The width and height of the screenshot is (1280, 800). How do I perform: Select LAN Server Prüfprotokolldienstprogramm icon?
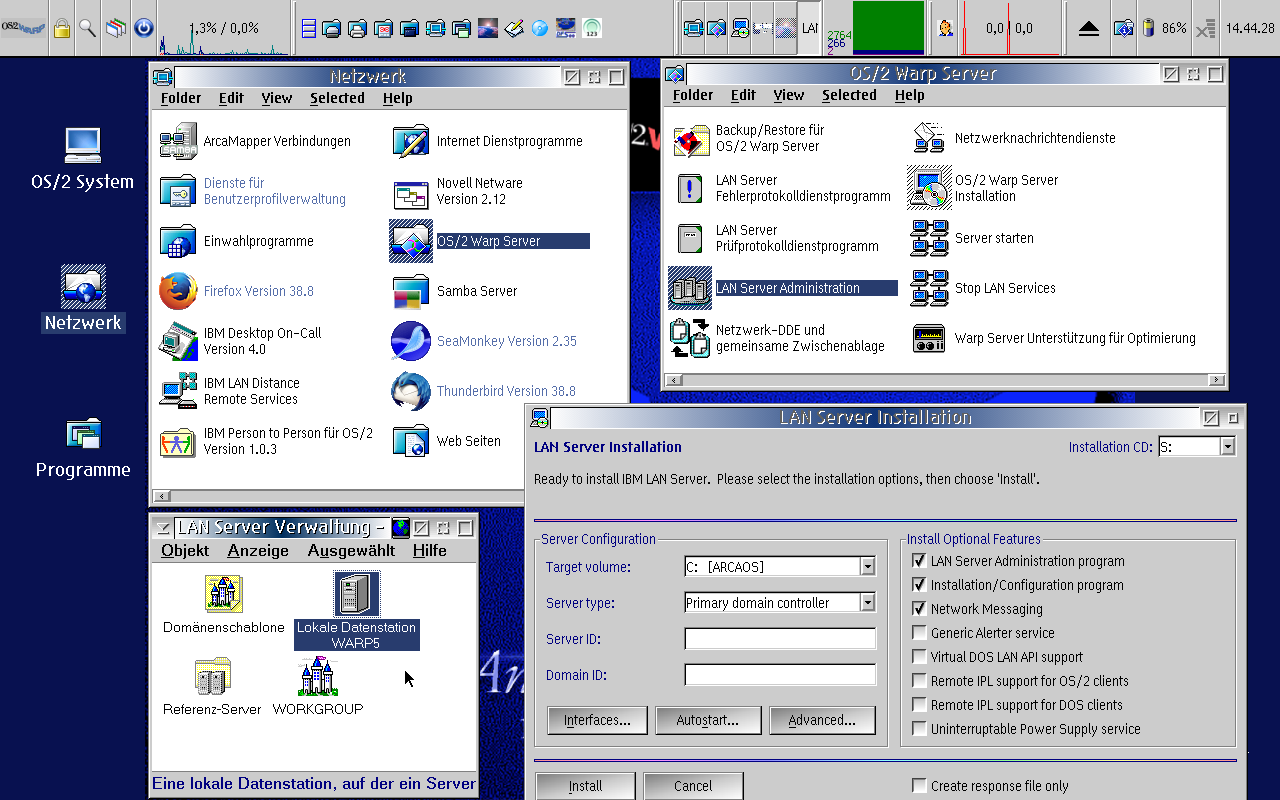pyautogui.click(x=691, y=238)
